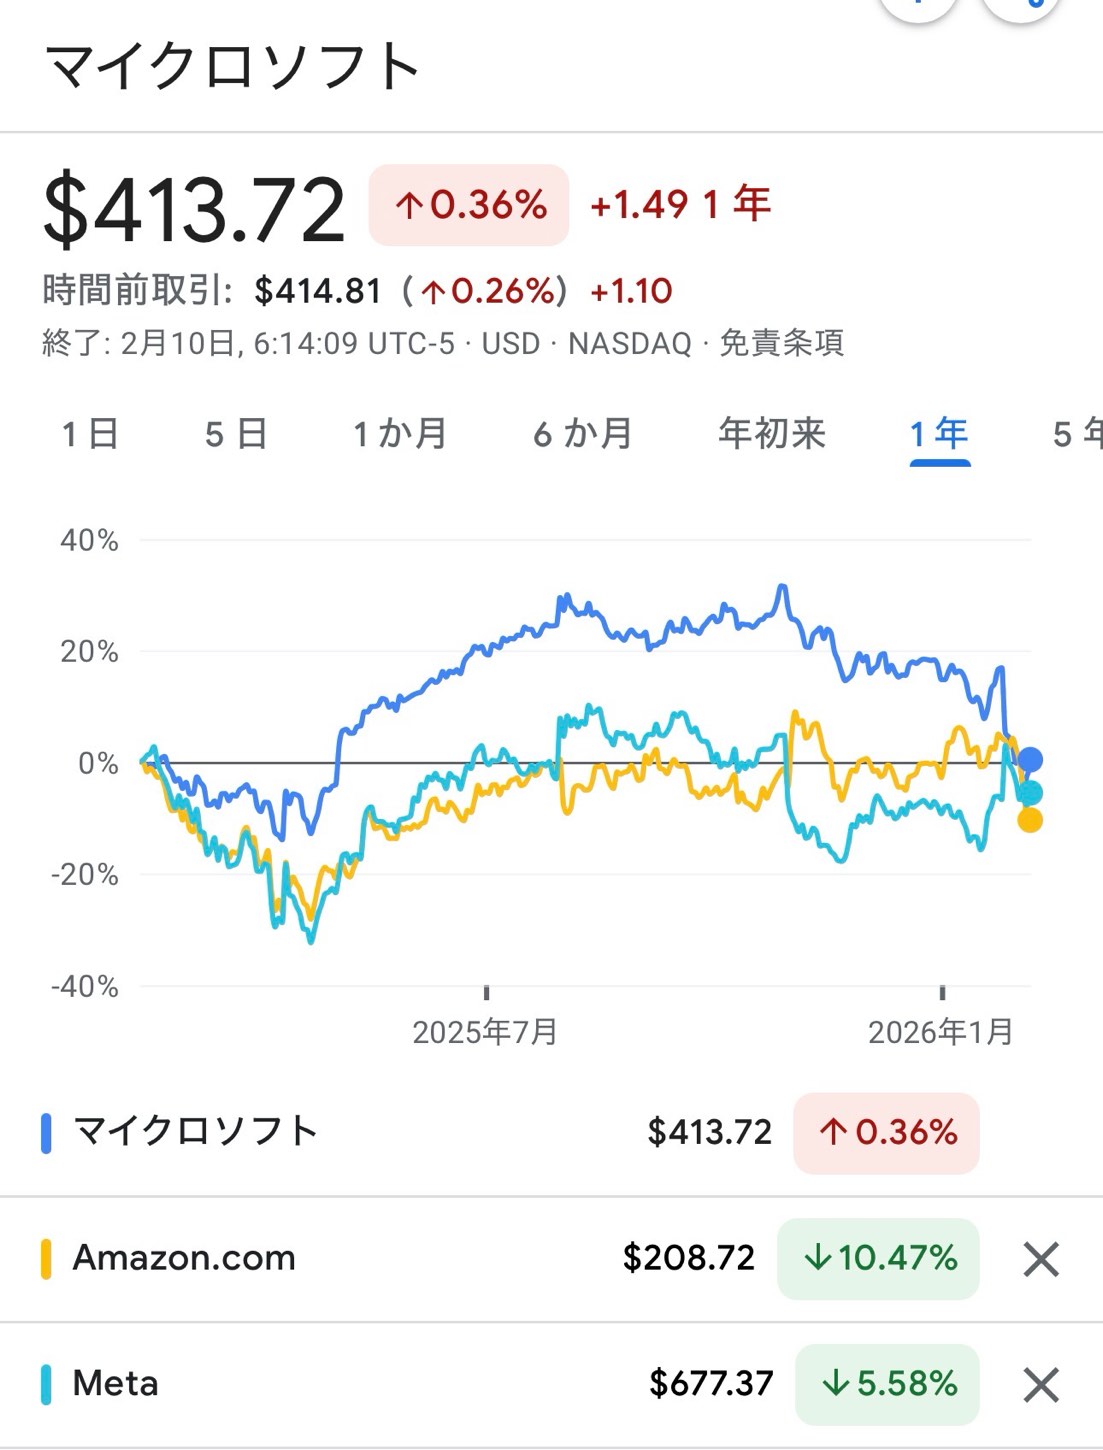Click the Amazon 10.47% down change badge
1103x1450 pixels.
coord(878,1259)
